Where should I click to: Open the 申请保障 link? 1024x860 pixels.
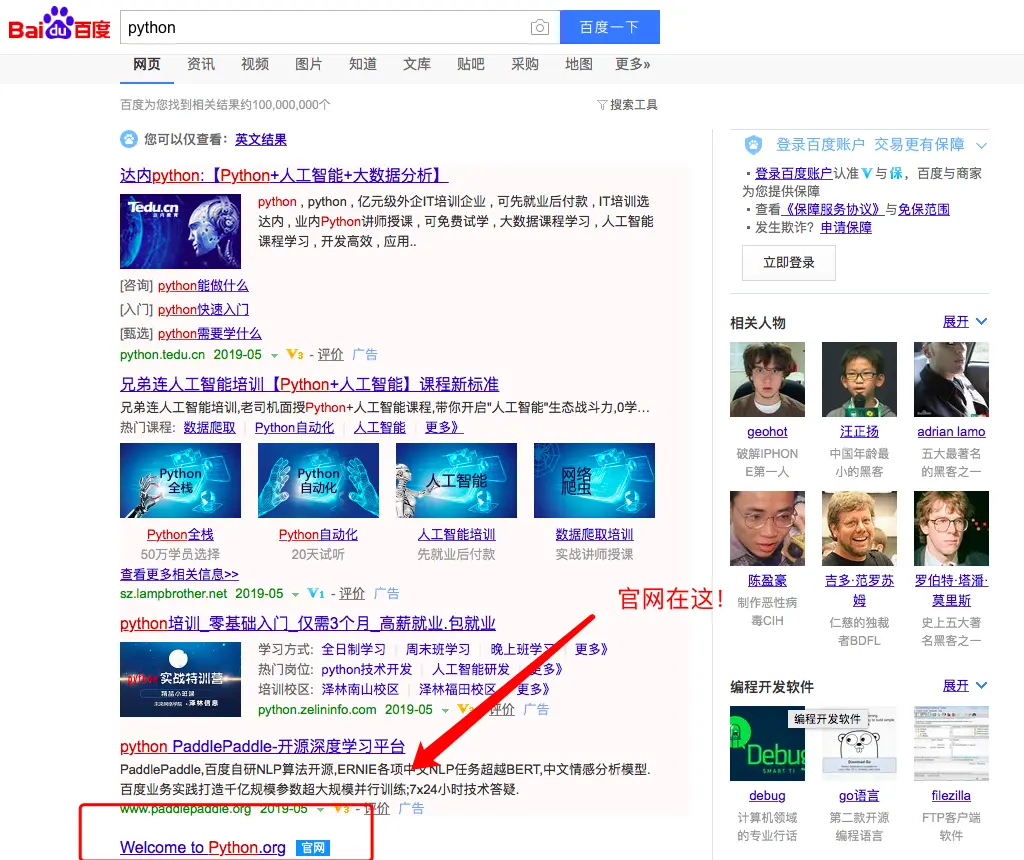coord(846,228)
